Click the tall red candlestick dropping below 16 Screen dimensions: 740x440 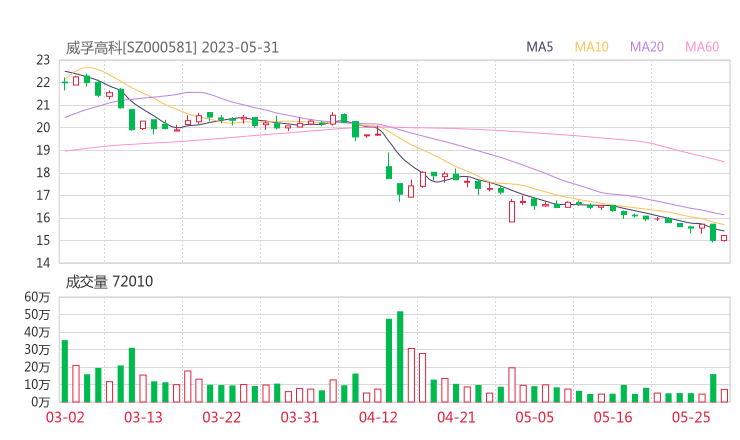pos(512,211)
